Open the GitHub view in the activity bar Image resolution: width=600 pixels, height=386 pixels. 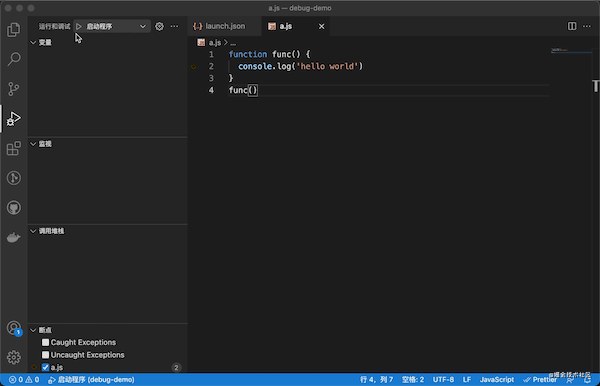click(14, 208)
